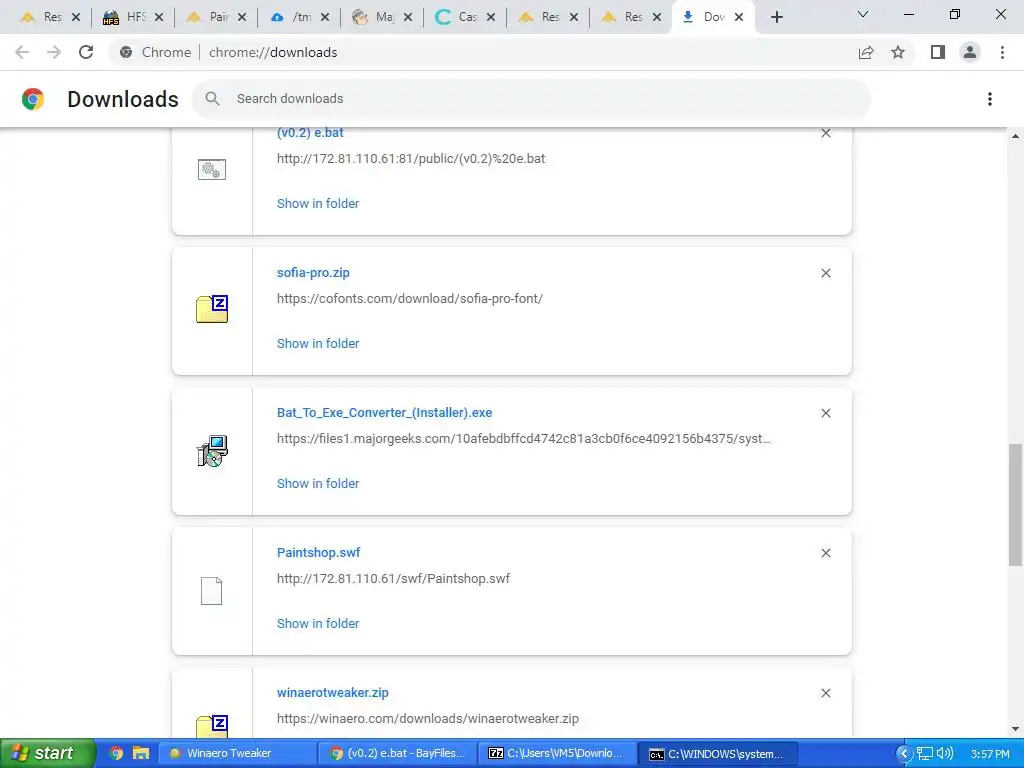
Task: Remove (v0.2) e.bat from list
Action: [825, 133]
